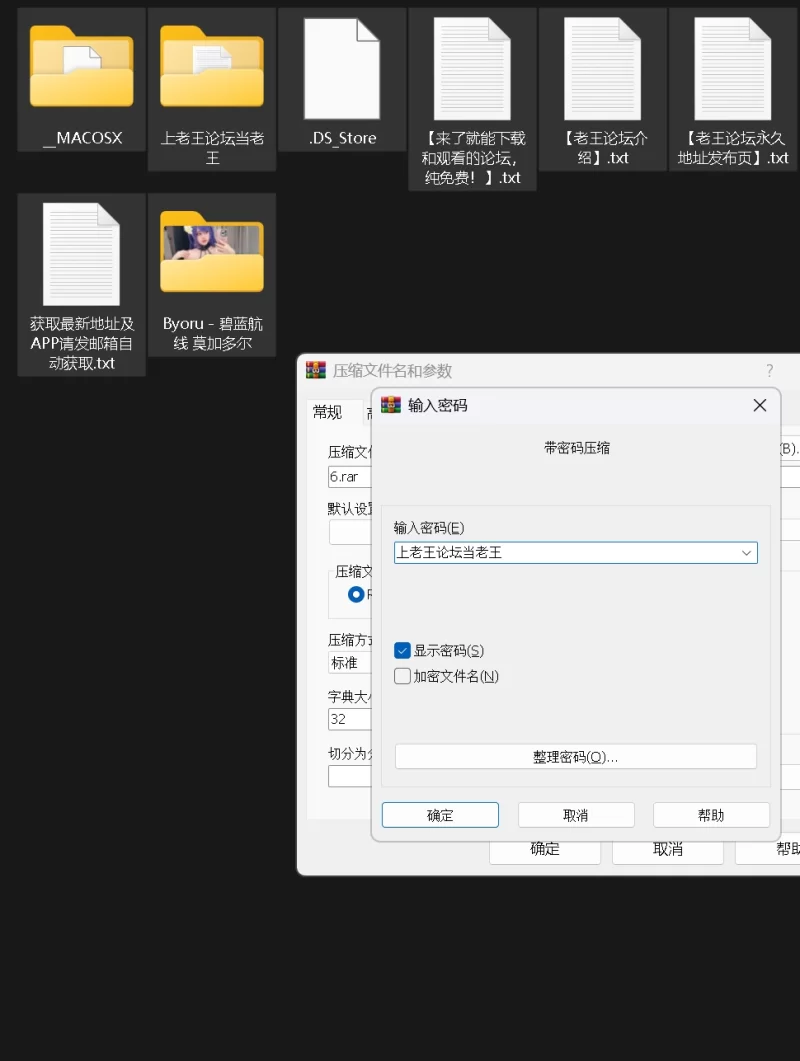Open the Byoru folder thumbnail
This screenshot has height=1061, width=800.
tap(212, 254)
